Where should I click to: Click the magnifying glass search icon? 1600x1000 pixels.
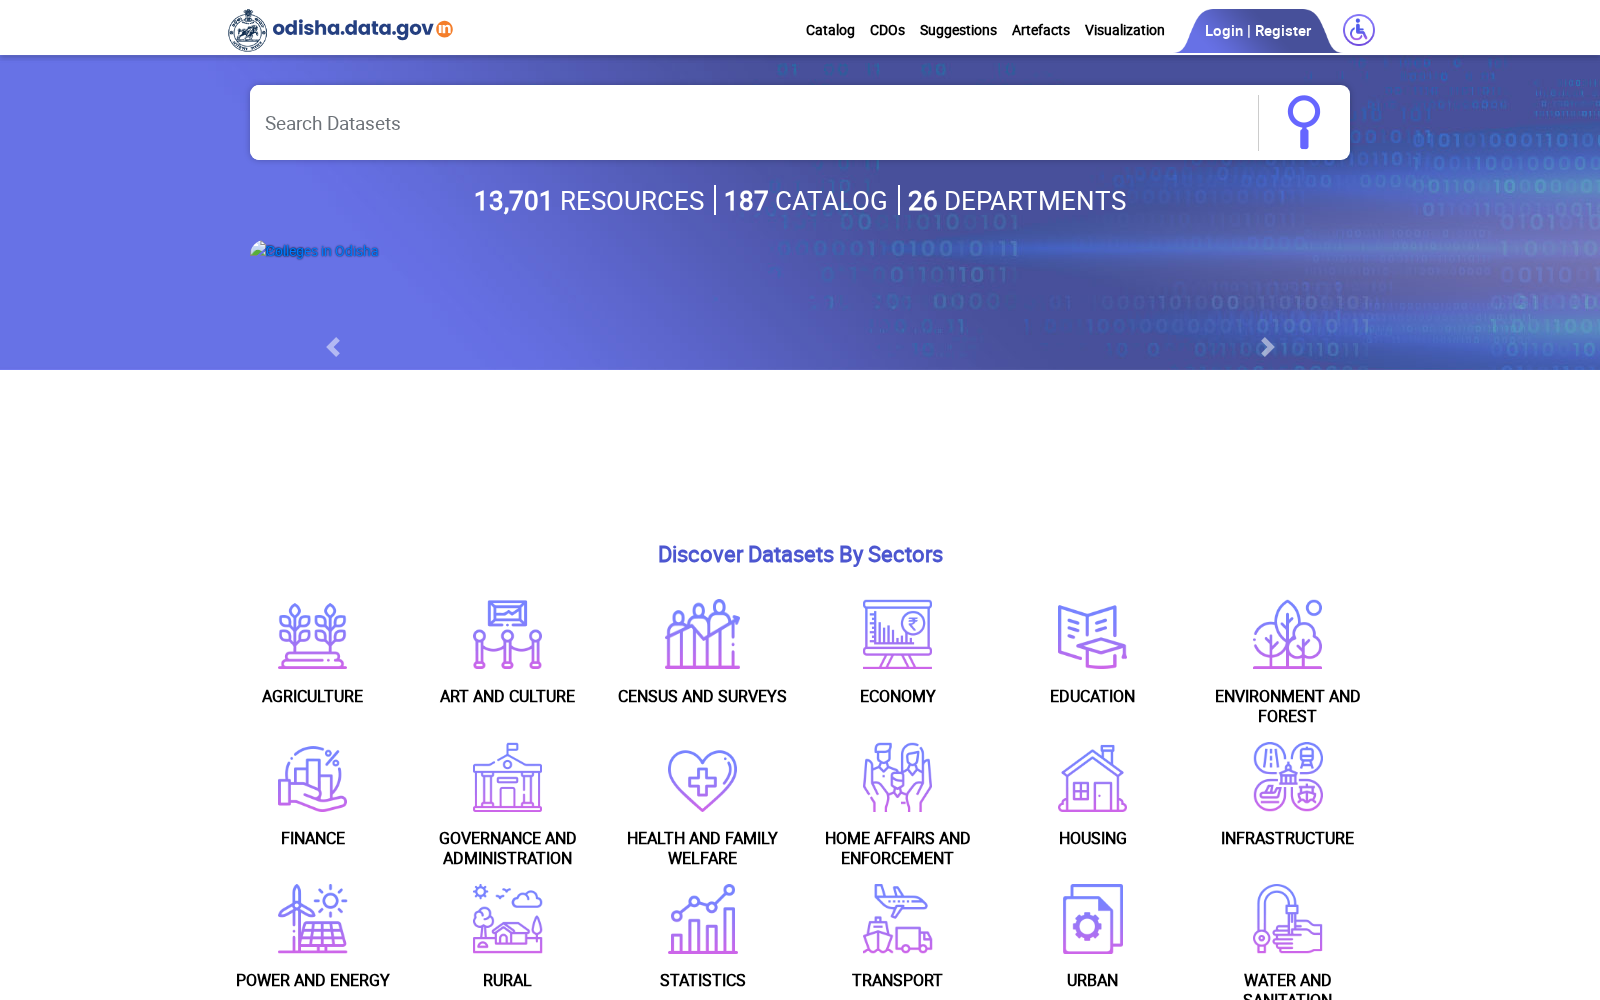1303,123
